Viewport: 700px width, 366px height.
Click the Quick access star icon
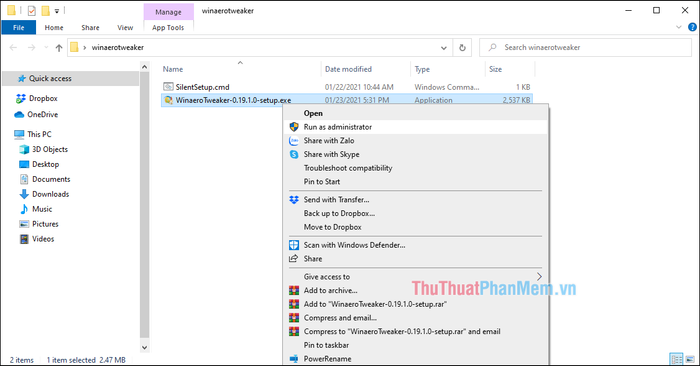point(21,79)
